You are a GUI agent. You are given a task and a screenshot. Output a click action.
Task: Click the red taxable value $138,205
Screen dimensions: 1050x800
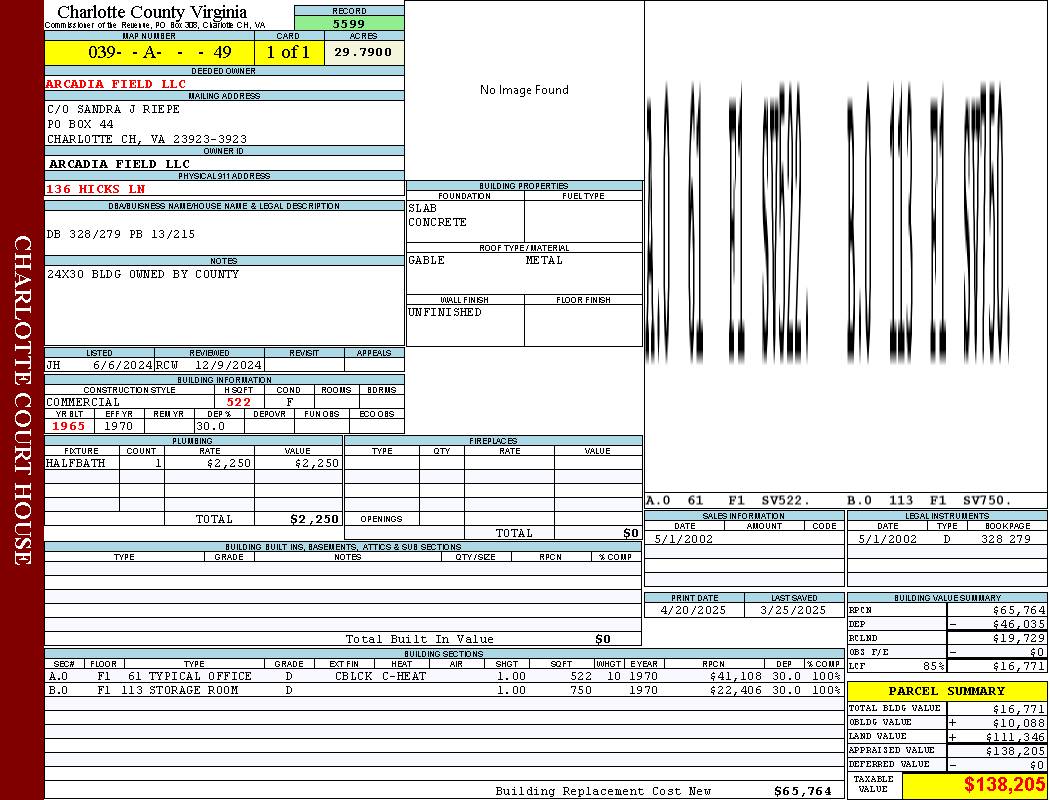click(1003, 785)
